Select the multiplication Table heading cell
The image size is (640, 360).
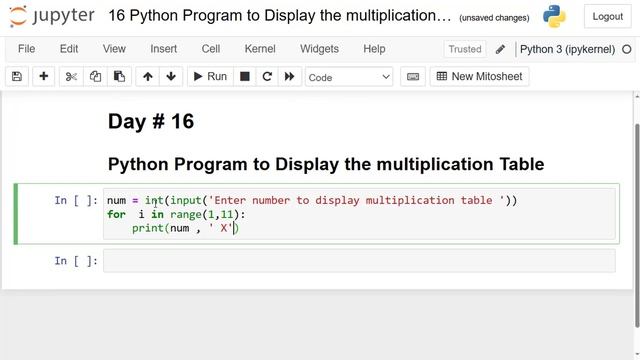[x=326, y=164]
